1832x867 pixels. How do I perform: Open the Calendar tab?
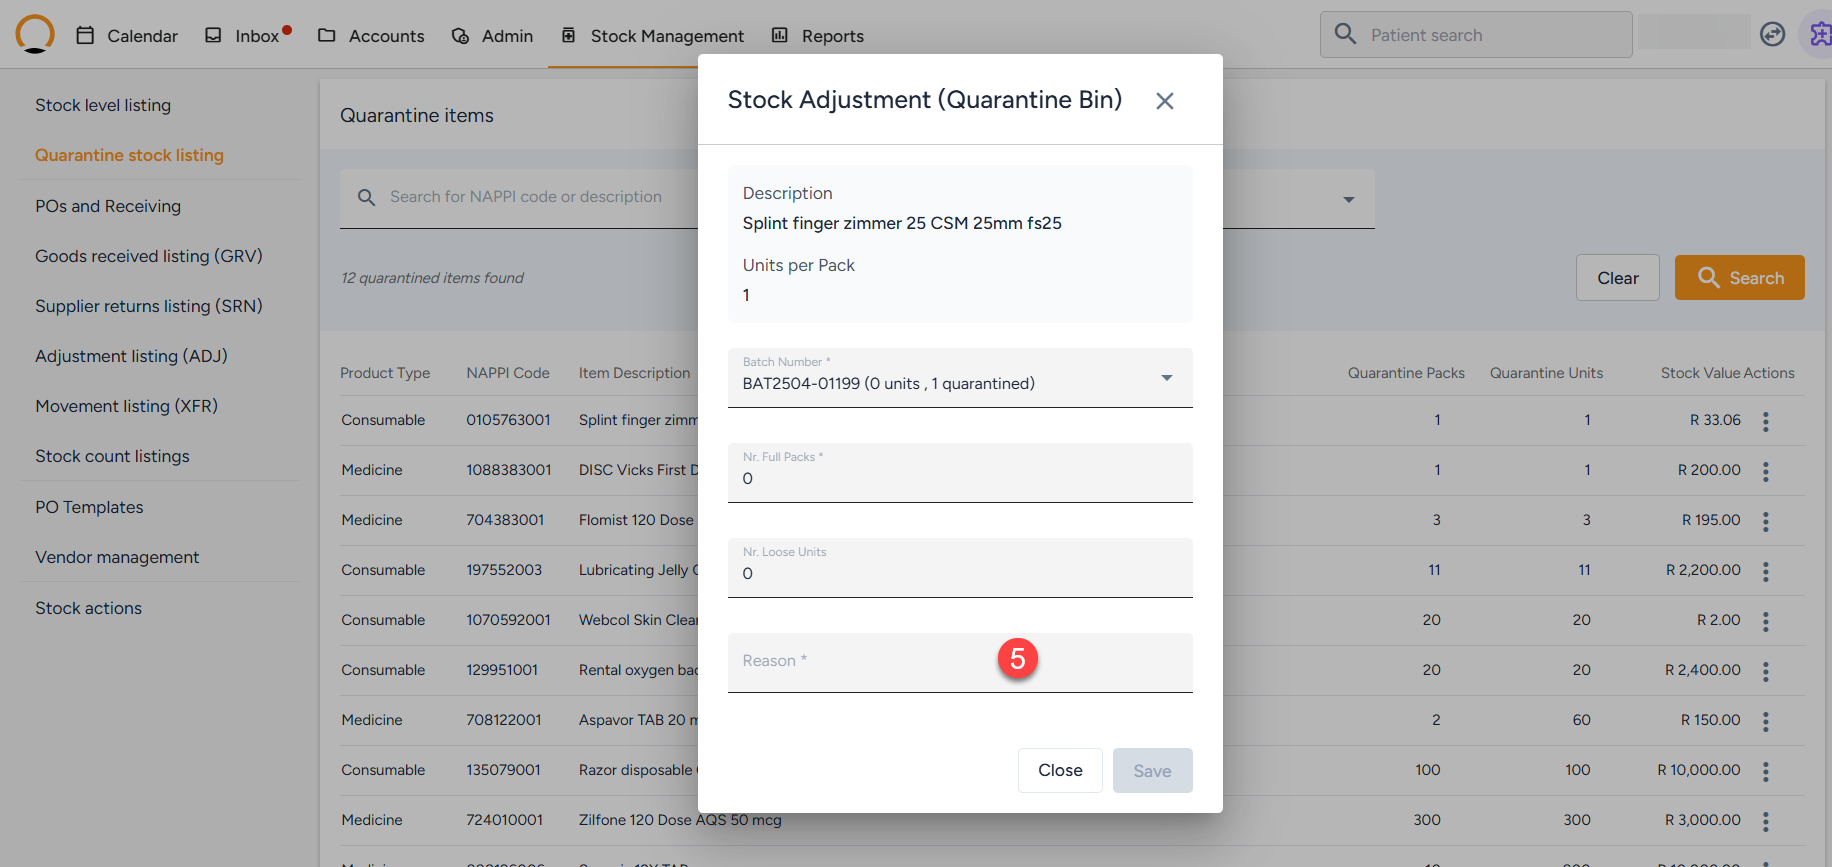[127, 36]
